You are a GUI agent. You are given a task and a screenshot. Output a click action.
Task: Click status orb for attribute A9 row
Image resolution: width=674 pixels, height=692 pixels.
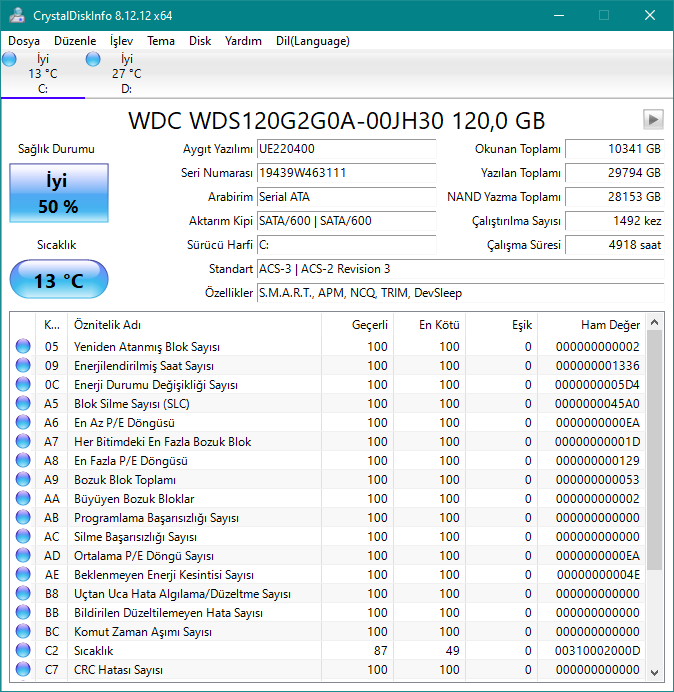[23, 479]
